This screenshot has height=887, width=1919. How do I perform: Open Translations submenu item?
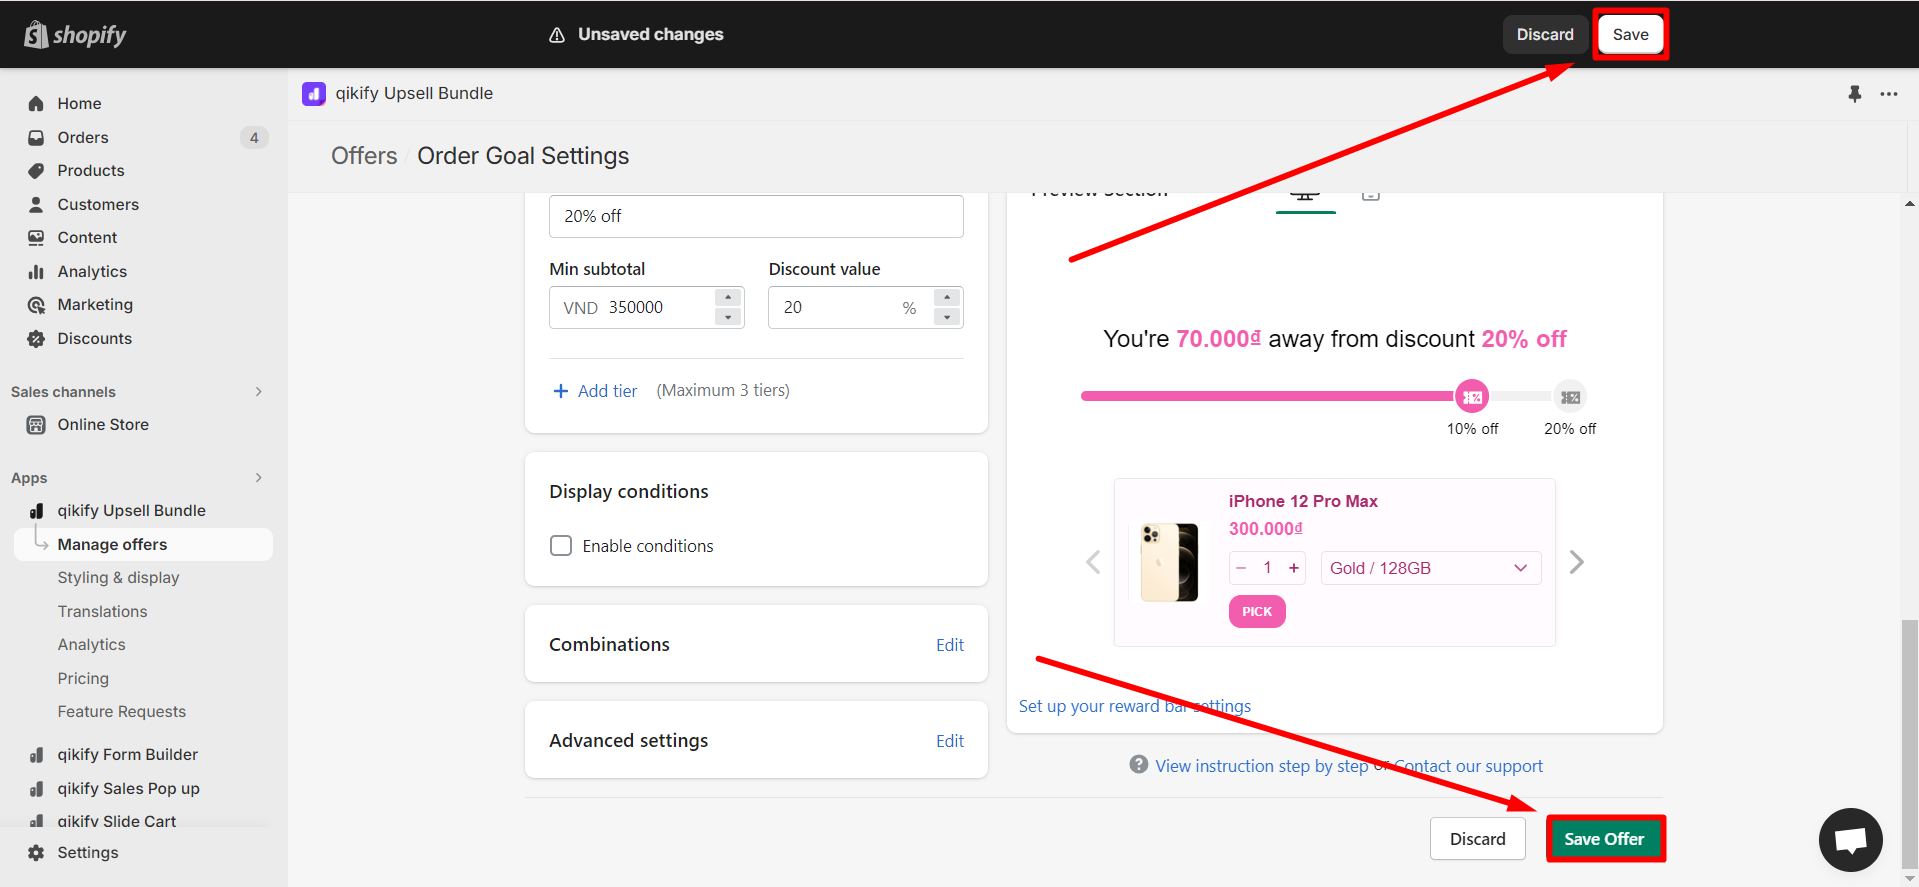(102, 612)
